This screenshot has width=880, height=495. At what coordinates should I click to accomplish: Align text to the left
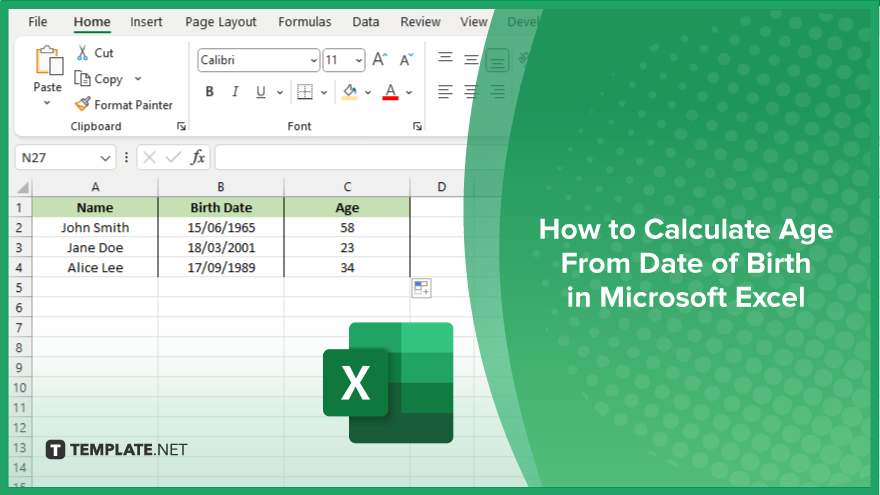[446, 91]
